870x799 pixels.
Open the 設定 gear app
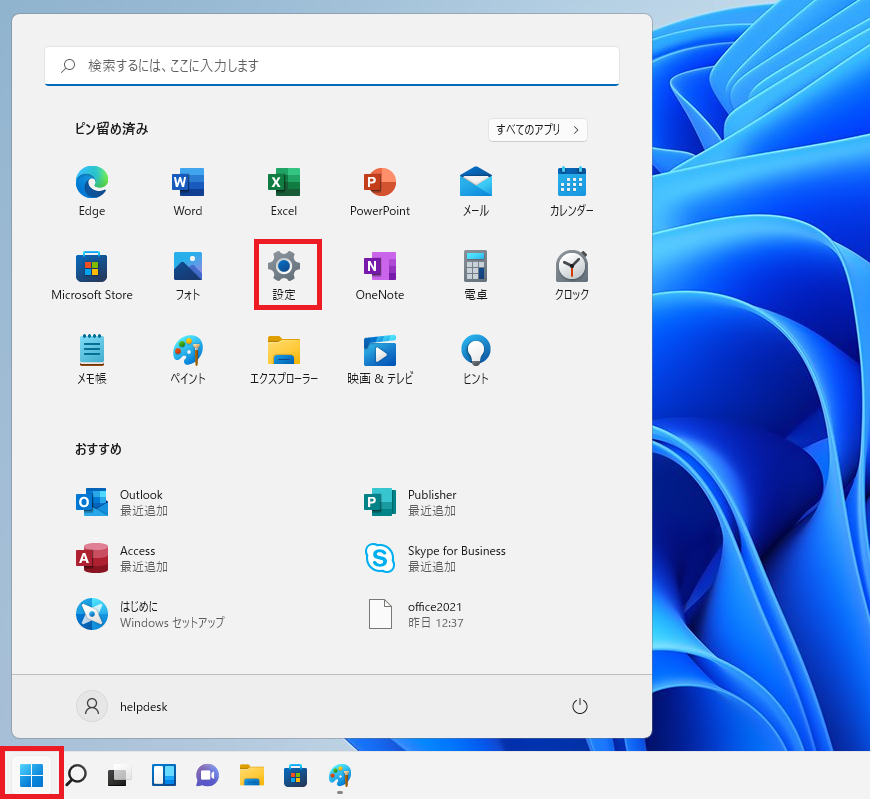[x=284, y=275]
